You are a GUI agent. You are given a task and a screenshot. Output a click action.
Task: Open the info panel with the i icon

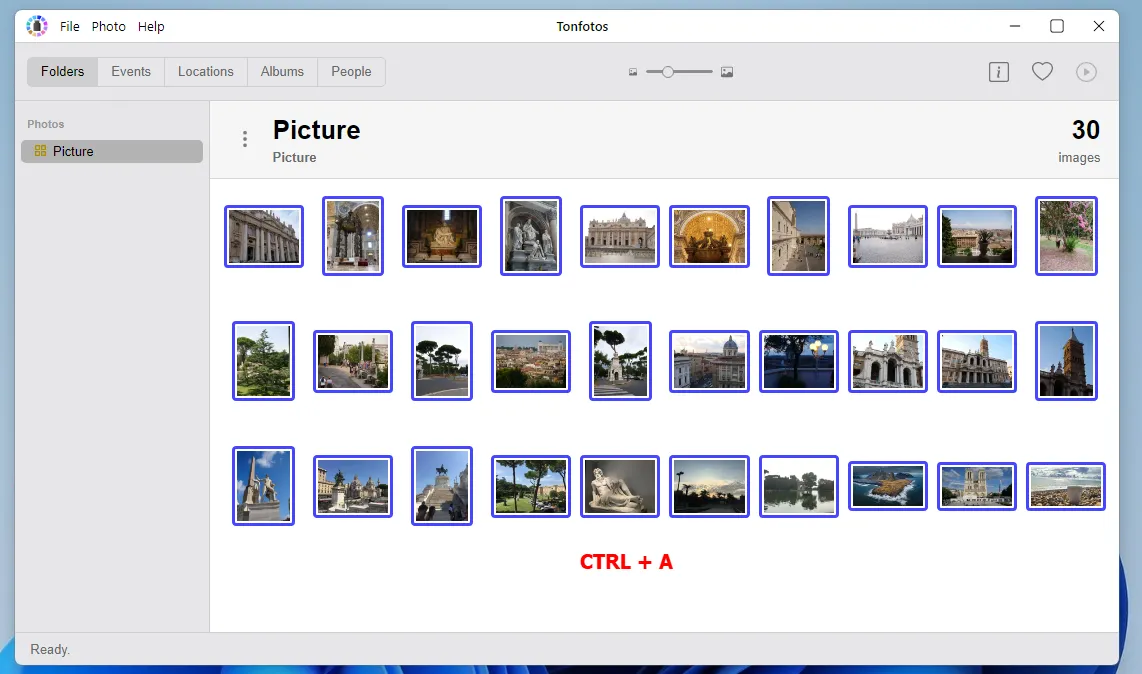tap(998, 71)
